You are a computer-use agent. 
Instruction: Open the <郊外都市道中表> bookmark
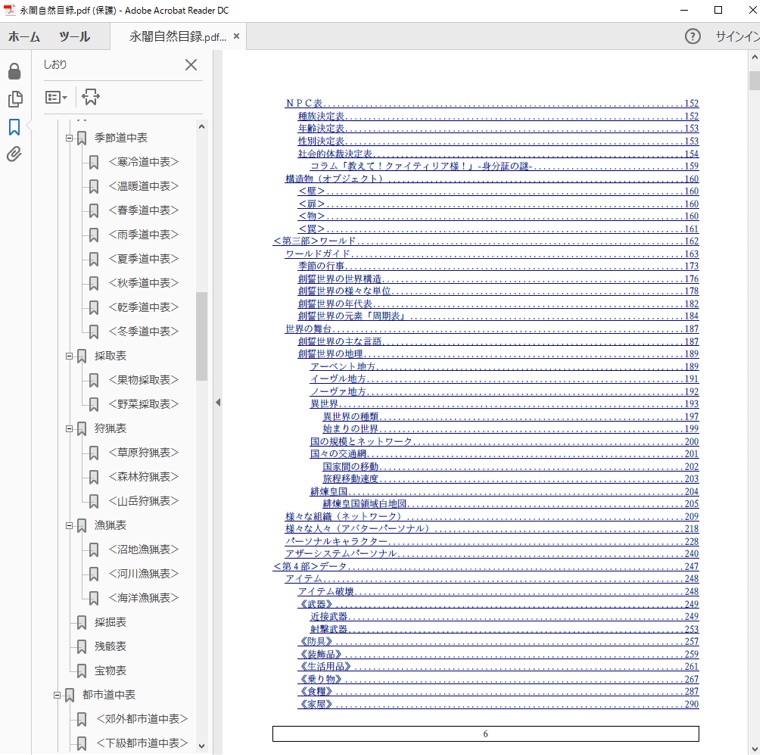[x=142, y=719]
